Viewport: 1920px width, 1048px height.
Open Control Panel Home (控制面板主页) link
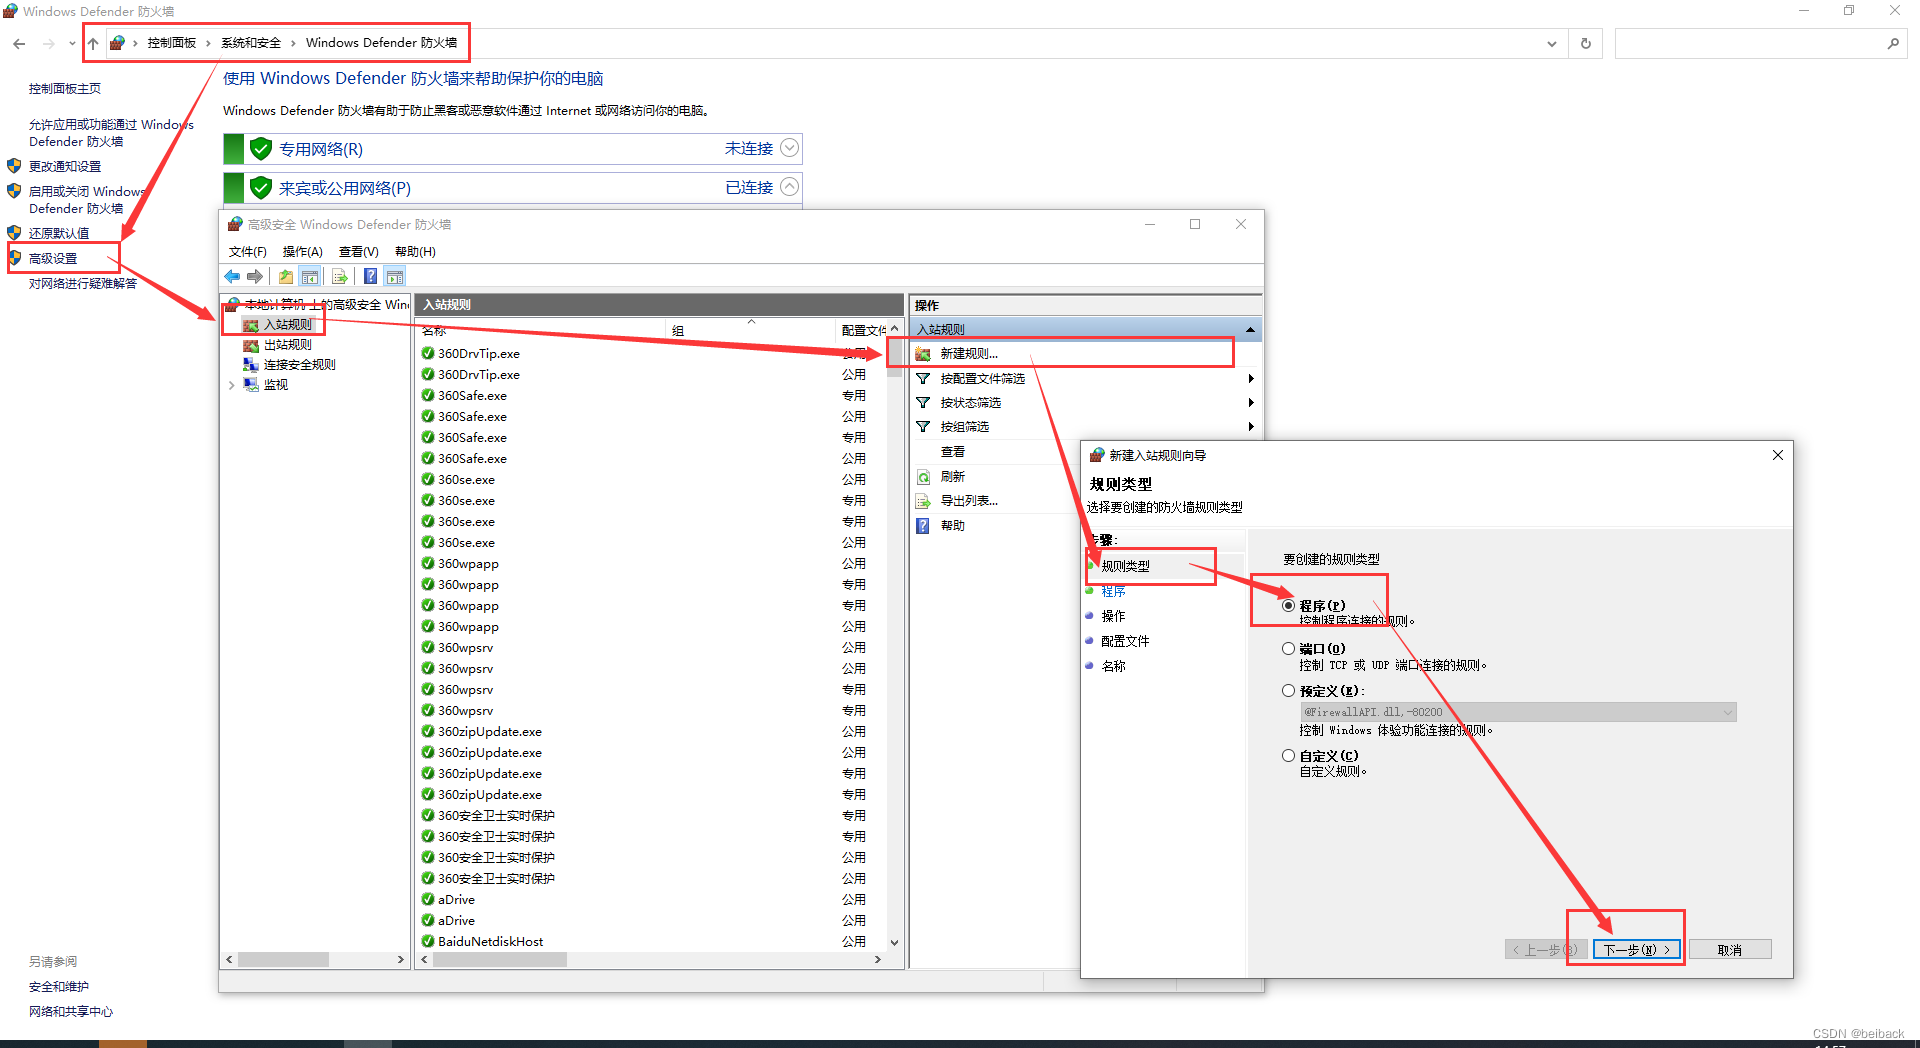click(x=65, y=89)
